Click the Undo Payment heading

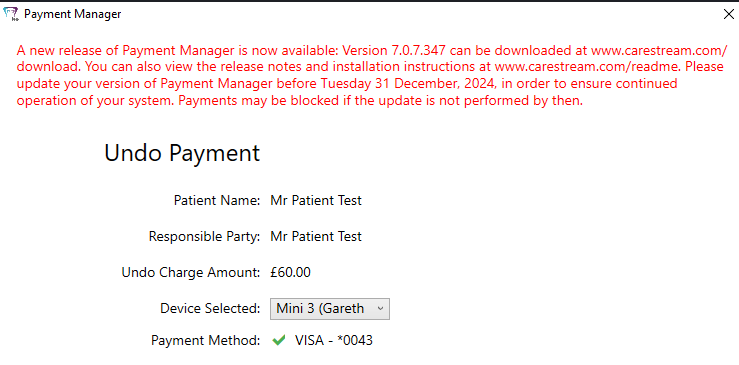click(182, 153)
